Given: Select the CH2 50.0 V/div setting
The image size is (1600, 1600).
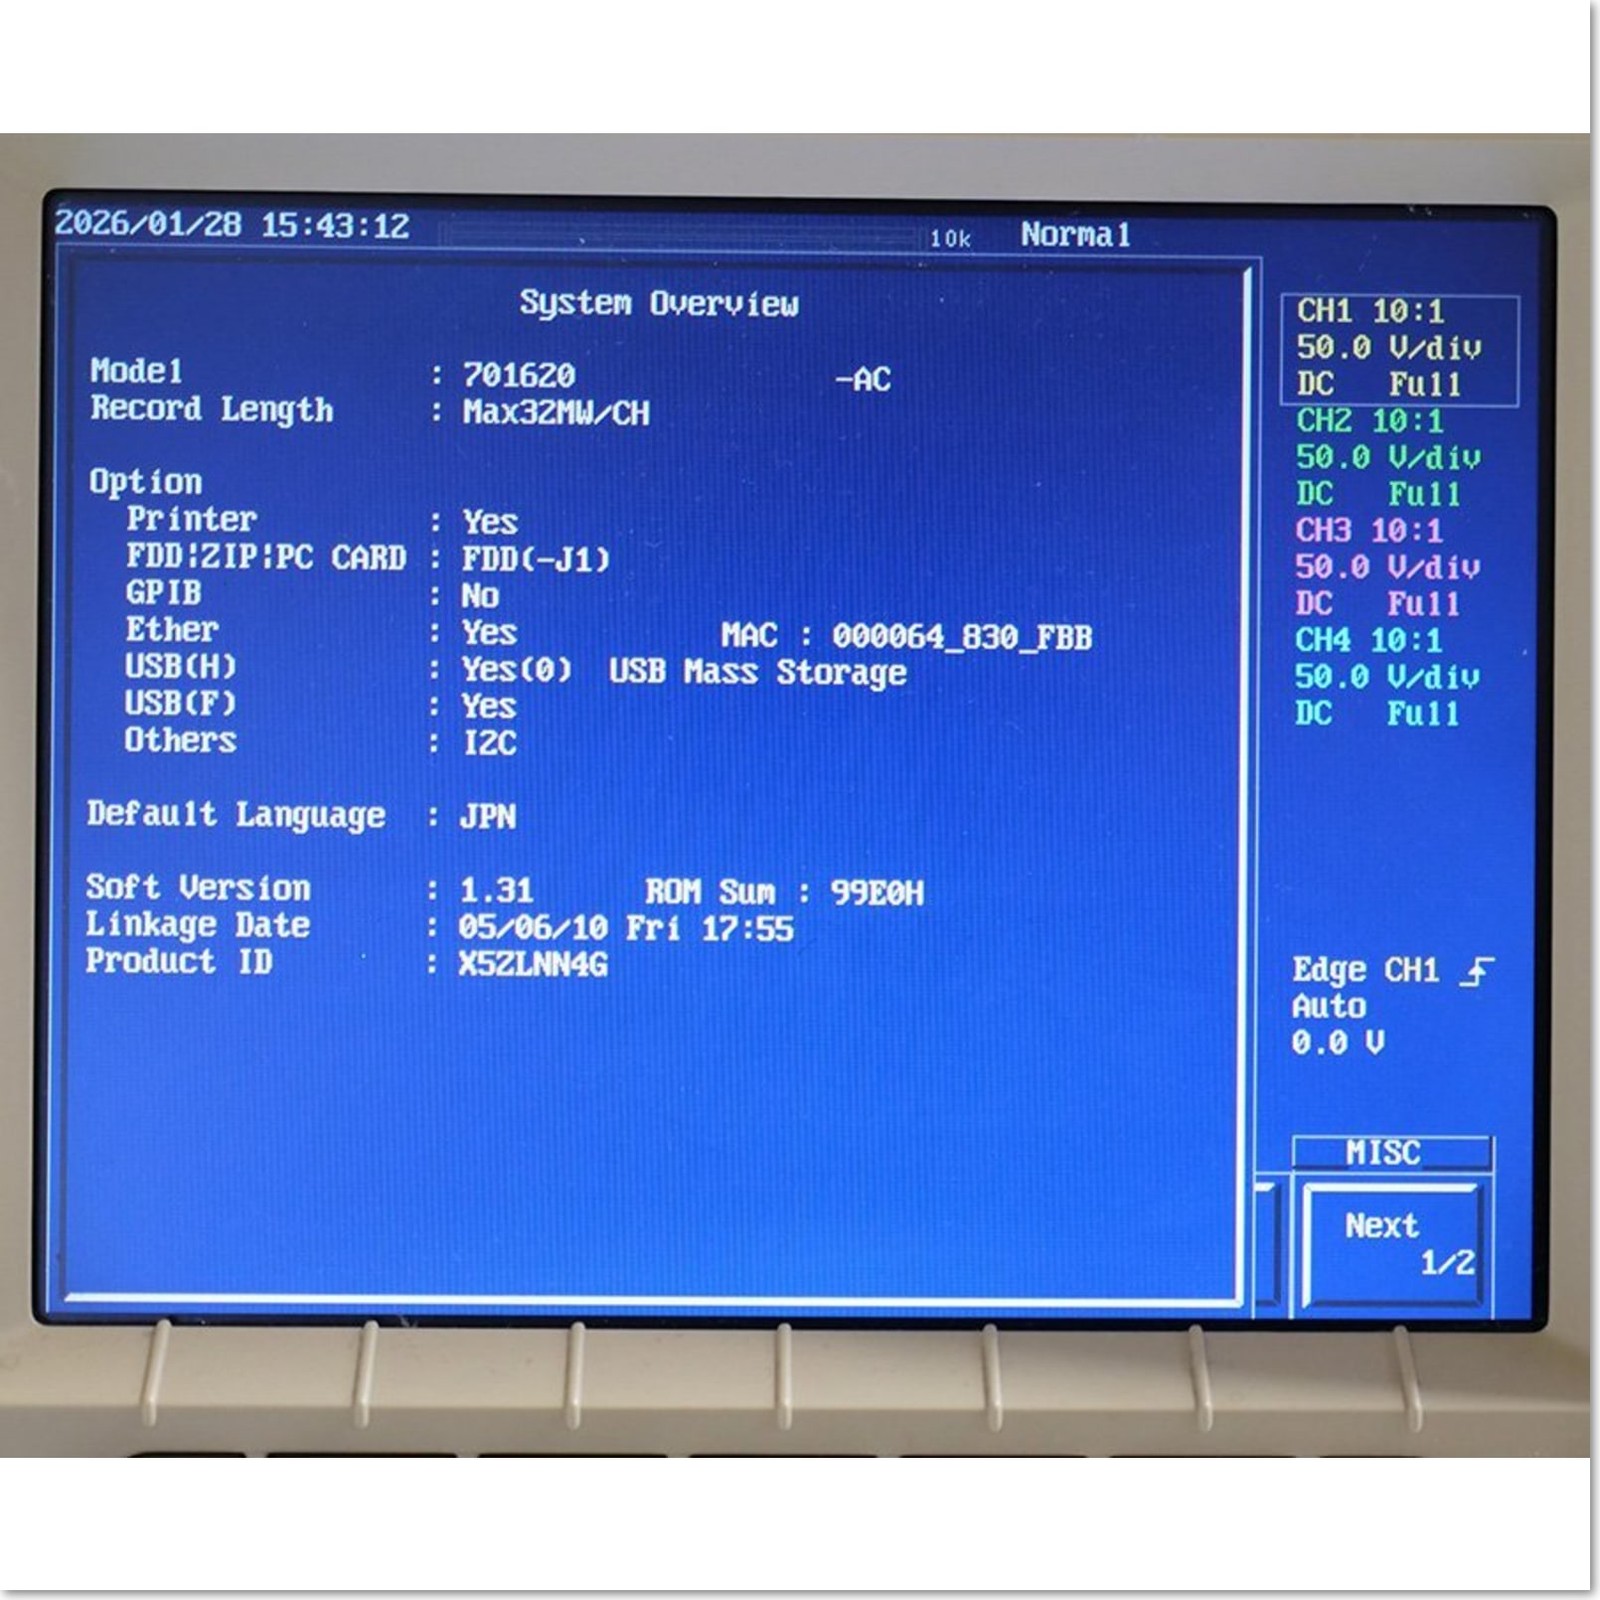Looking at the screenshot, I should [x=1388, y=457].
